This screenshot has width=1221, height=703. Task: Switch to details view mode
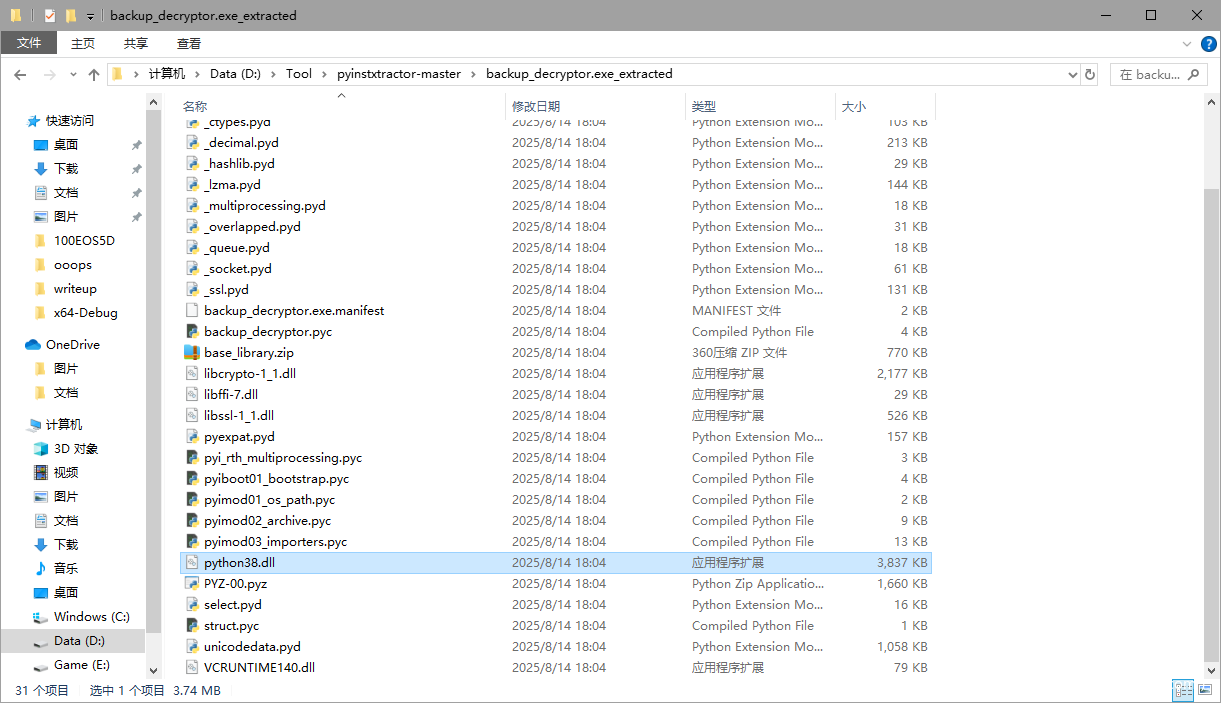1183,690
